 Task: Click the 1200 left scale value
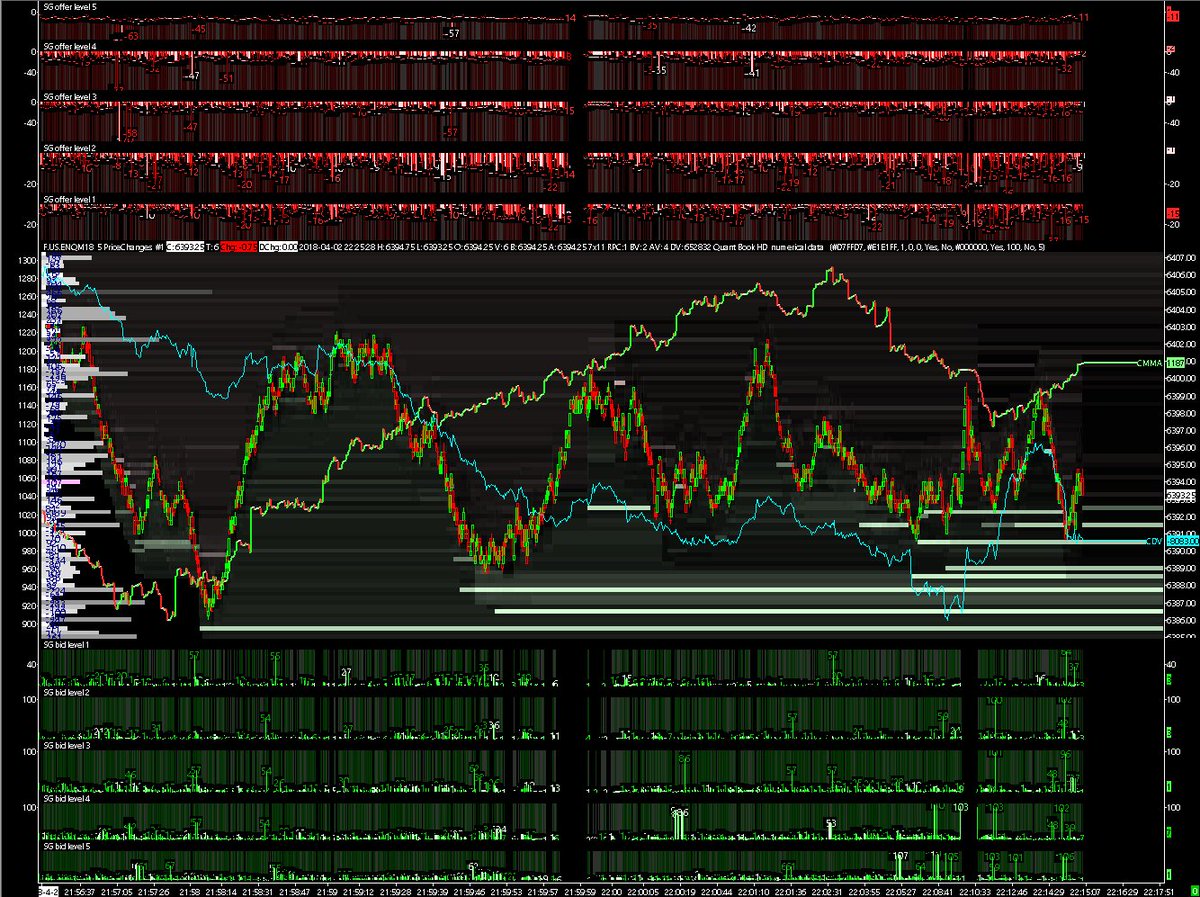point(29,351)
